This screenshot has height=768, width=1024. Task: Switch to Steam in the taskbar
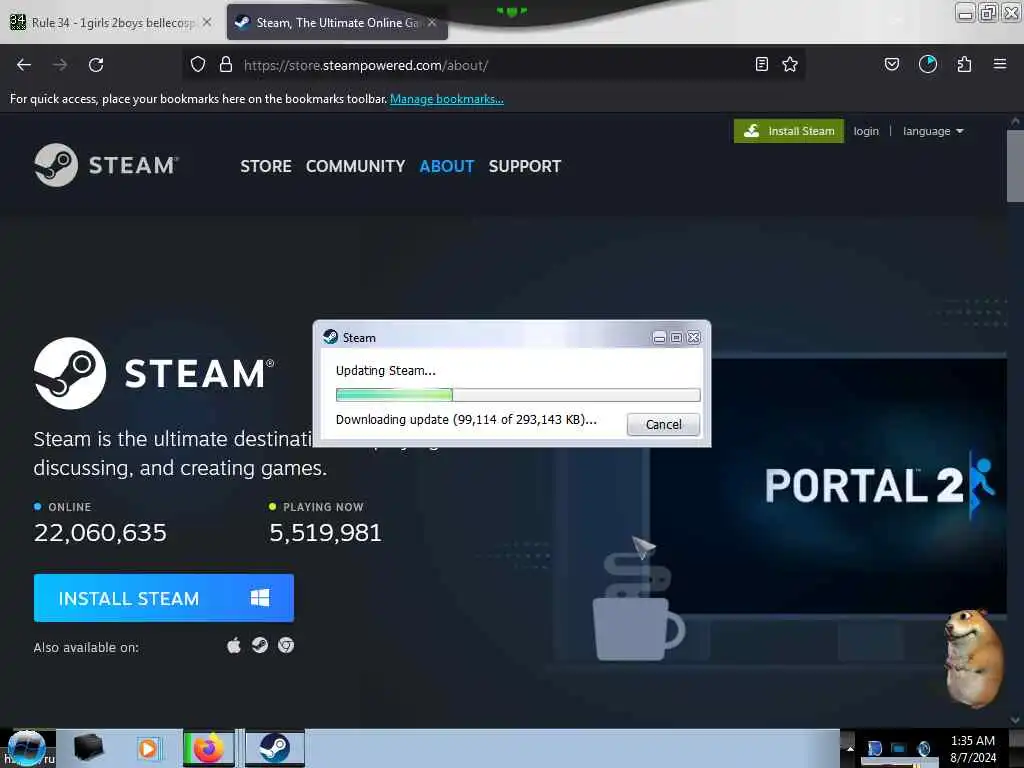[275, 748]
